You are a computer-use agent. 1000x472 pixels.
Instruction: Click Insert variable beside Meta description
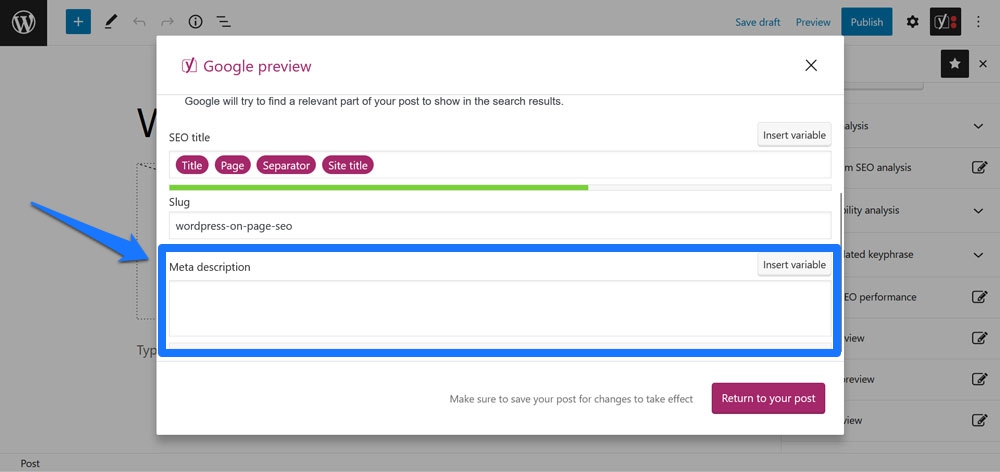(794, 265)
